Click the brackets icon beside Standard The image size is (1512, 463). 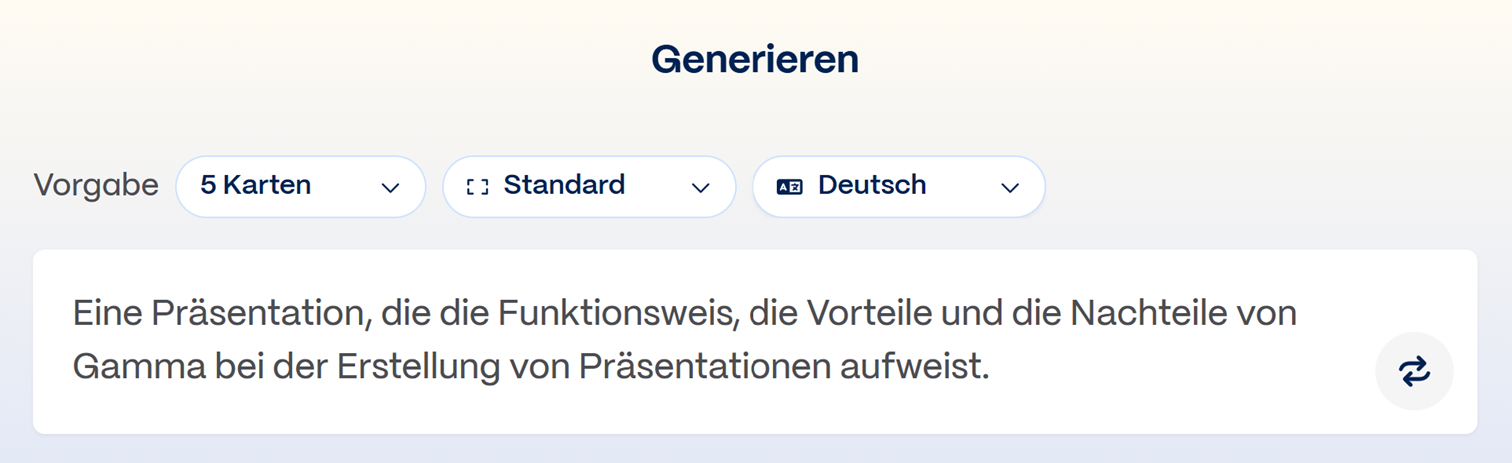point(478,187)
